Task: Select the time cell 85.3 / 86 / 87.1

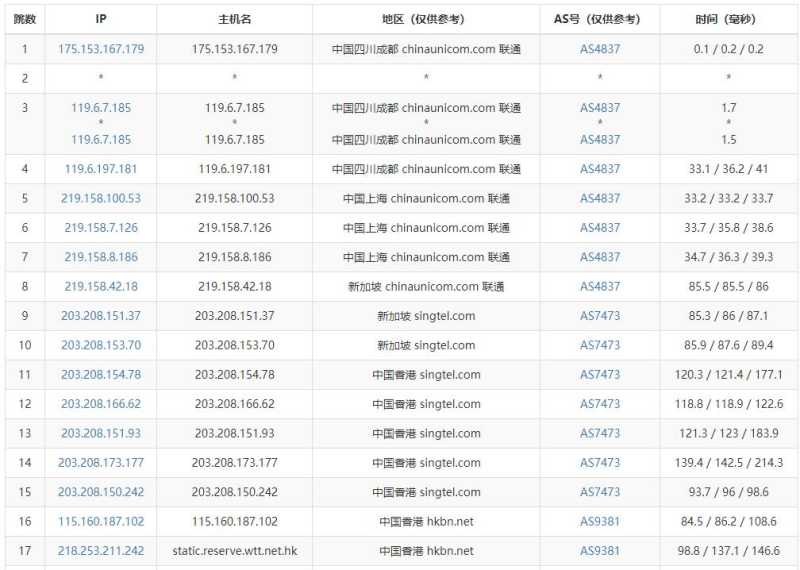Action: point(729,316)
